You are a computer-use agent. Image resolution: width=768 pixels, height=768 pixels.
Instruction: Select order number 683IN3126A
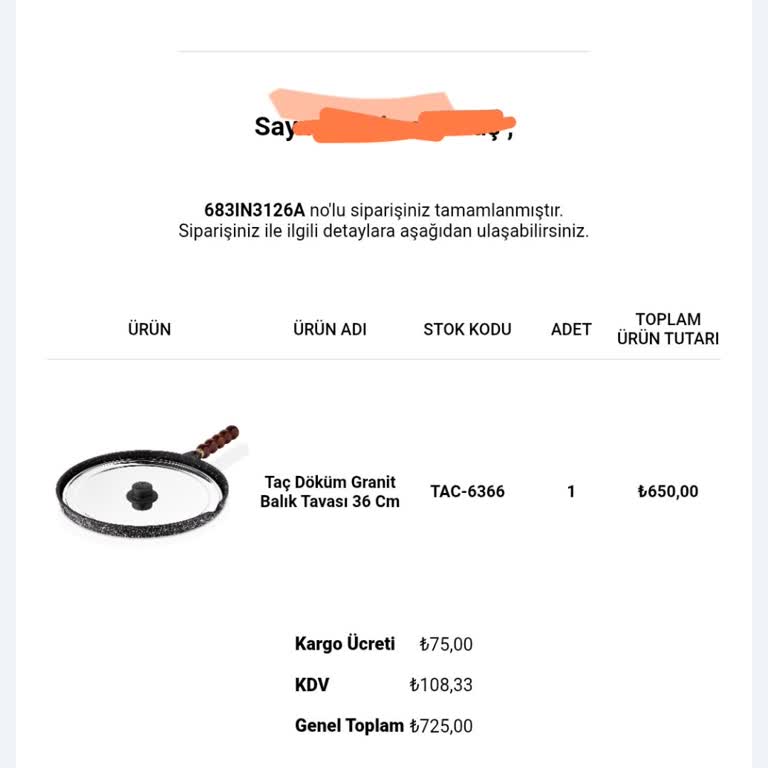coord(254,210)
